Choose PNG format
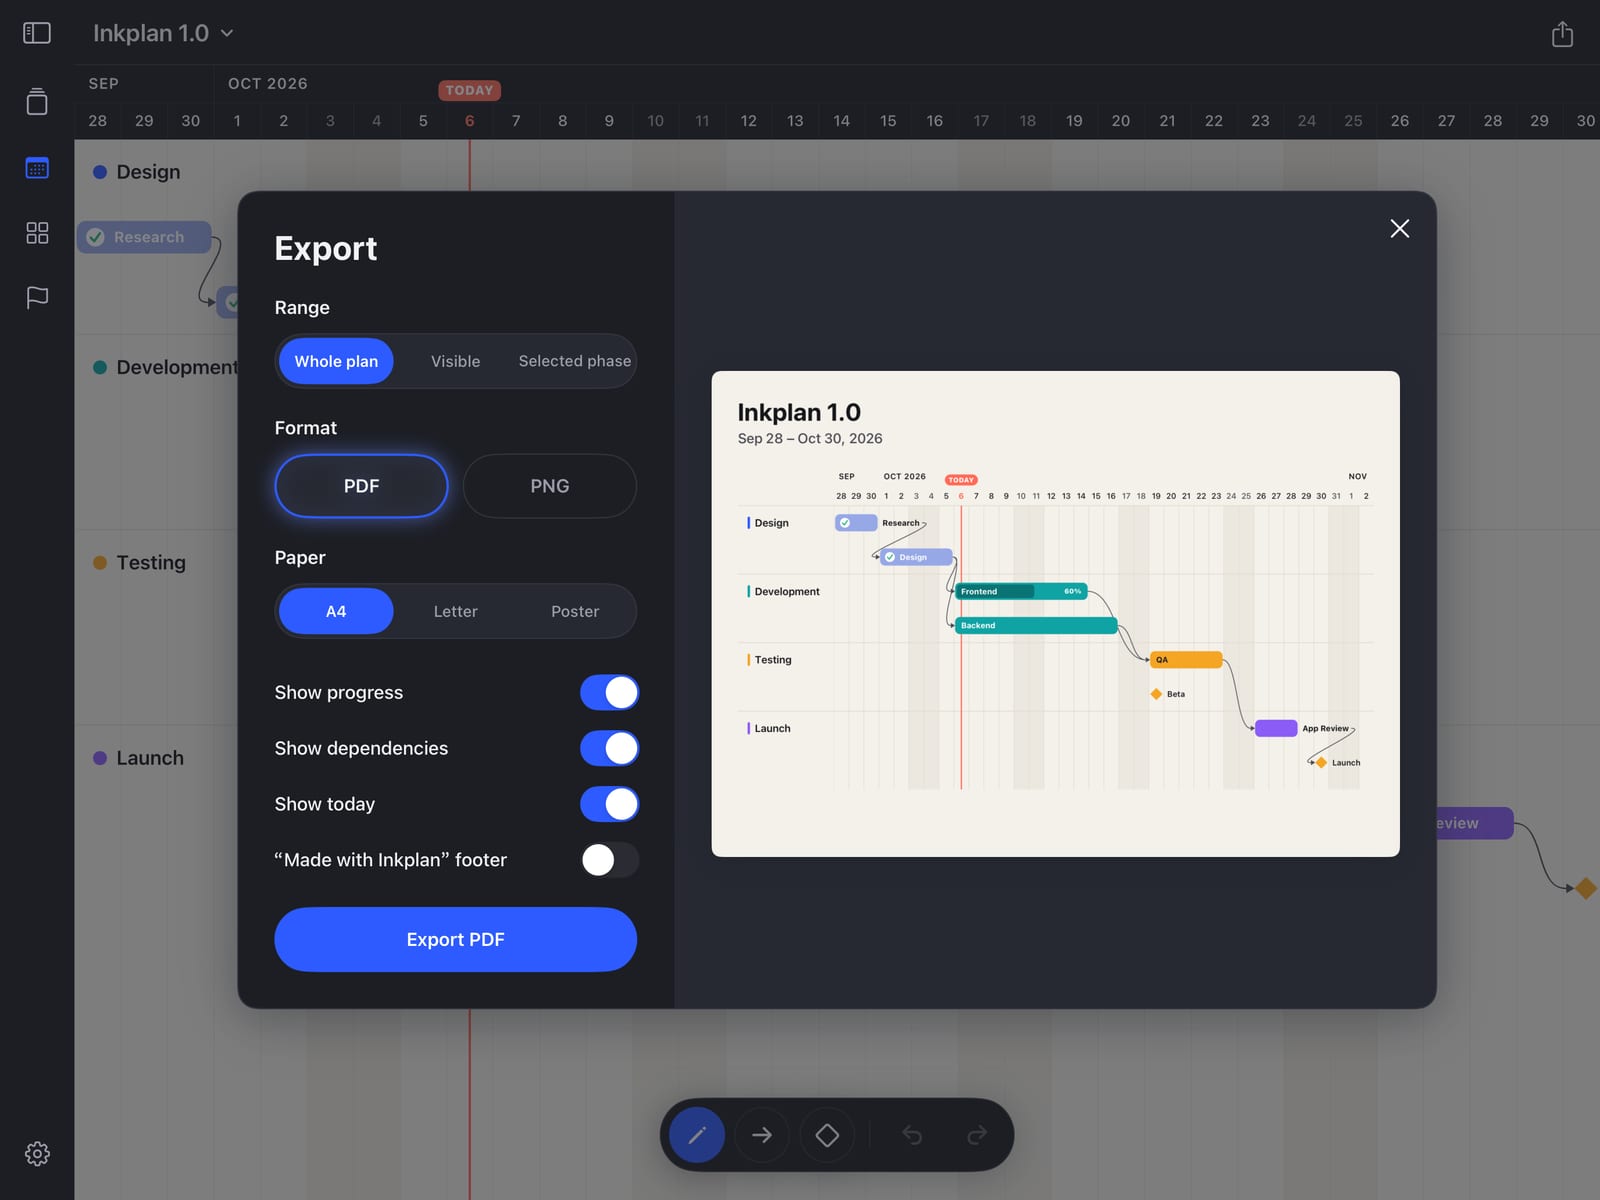Image resolution: width=1600 pixels, height=1200 pixels. (550, 486)
